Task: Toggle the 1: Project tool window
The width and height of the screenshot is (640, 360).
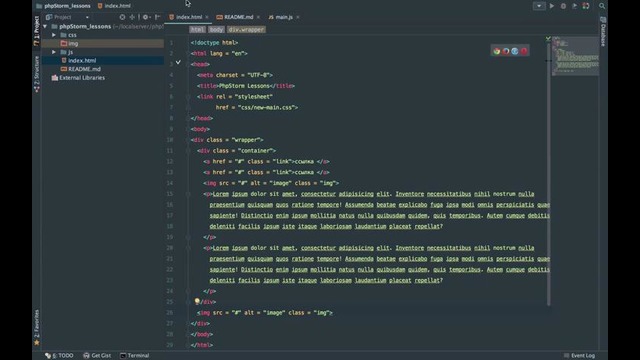Action: point(37,31)
